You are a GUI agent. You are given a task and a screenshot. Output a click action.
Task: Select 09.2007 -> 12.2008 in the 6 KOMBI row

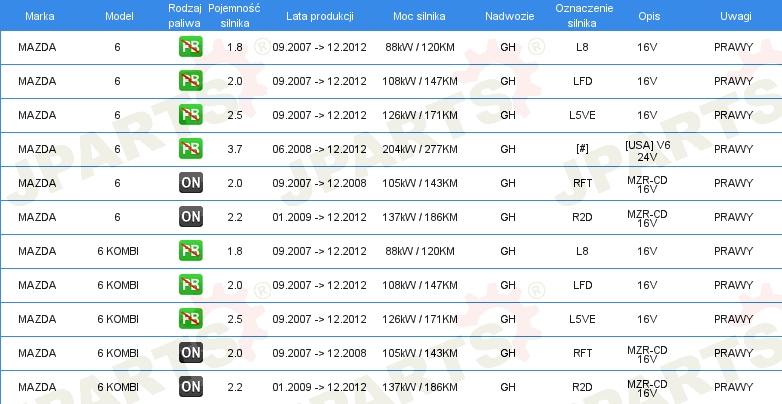[319, 353]
